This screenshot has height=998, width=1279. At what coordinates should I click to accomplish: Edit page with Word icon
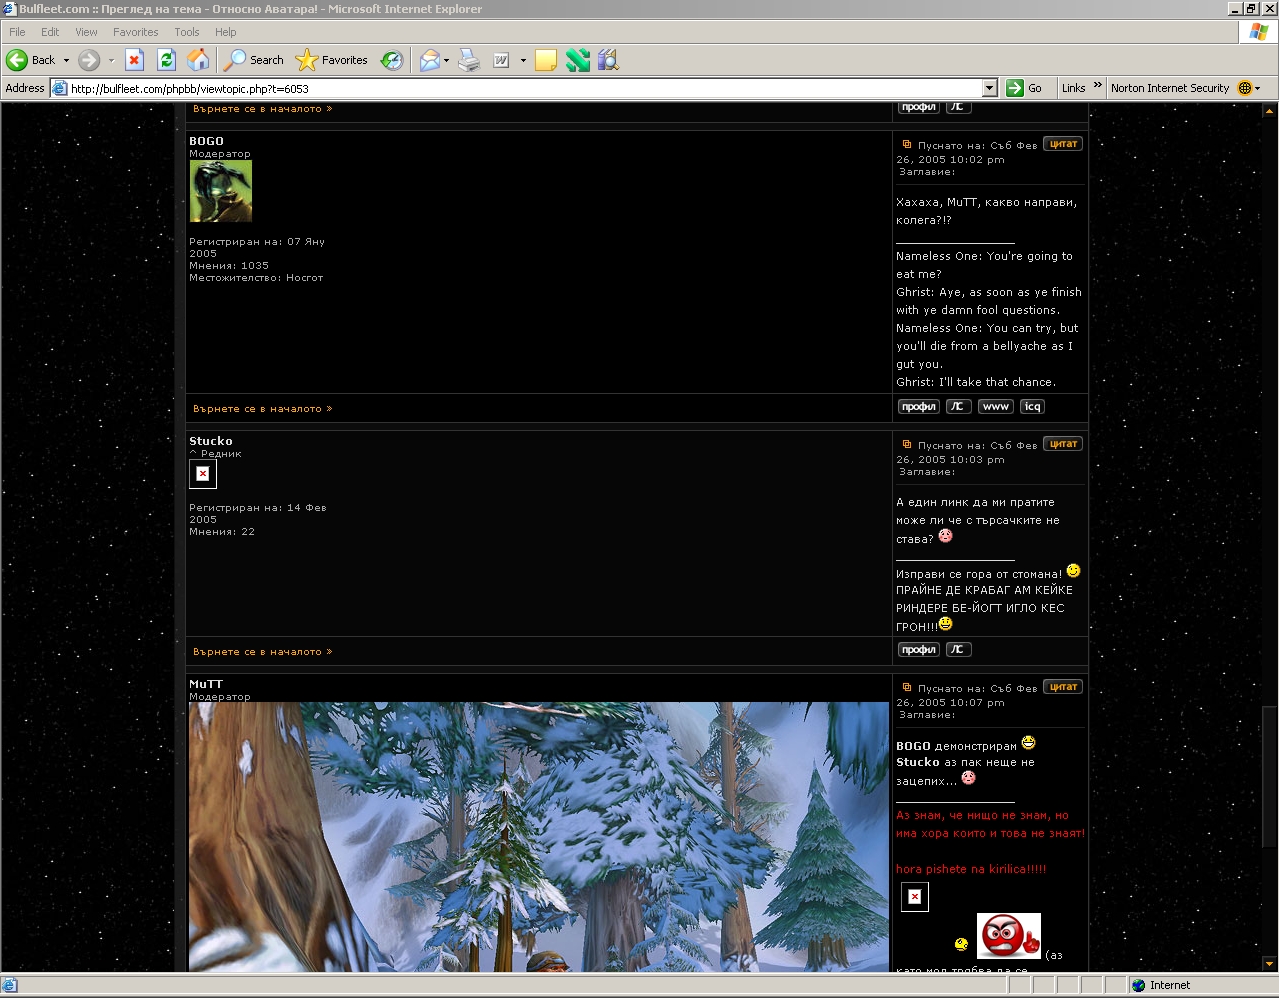(x=501, y=60)
